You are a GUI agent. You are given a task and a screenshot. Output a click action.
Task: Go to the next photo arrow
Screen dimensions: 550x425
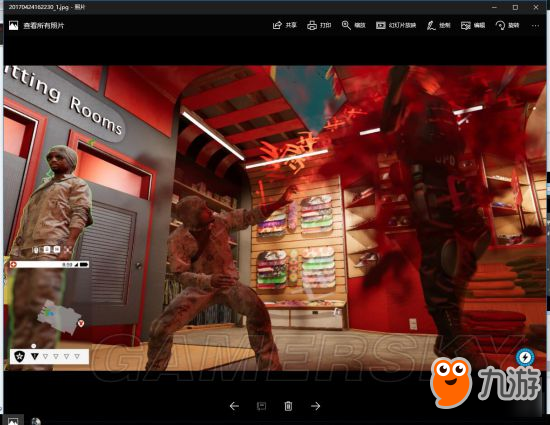315,406
